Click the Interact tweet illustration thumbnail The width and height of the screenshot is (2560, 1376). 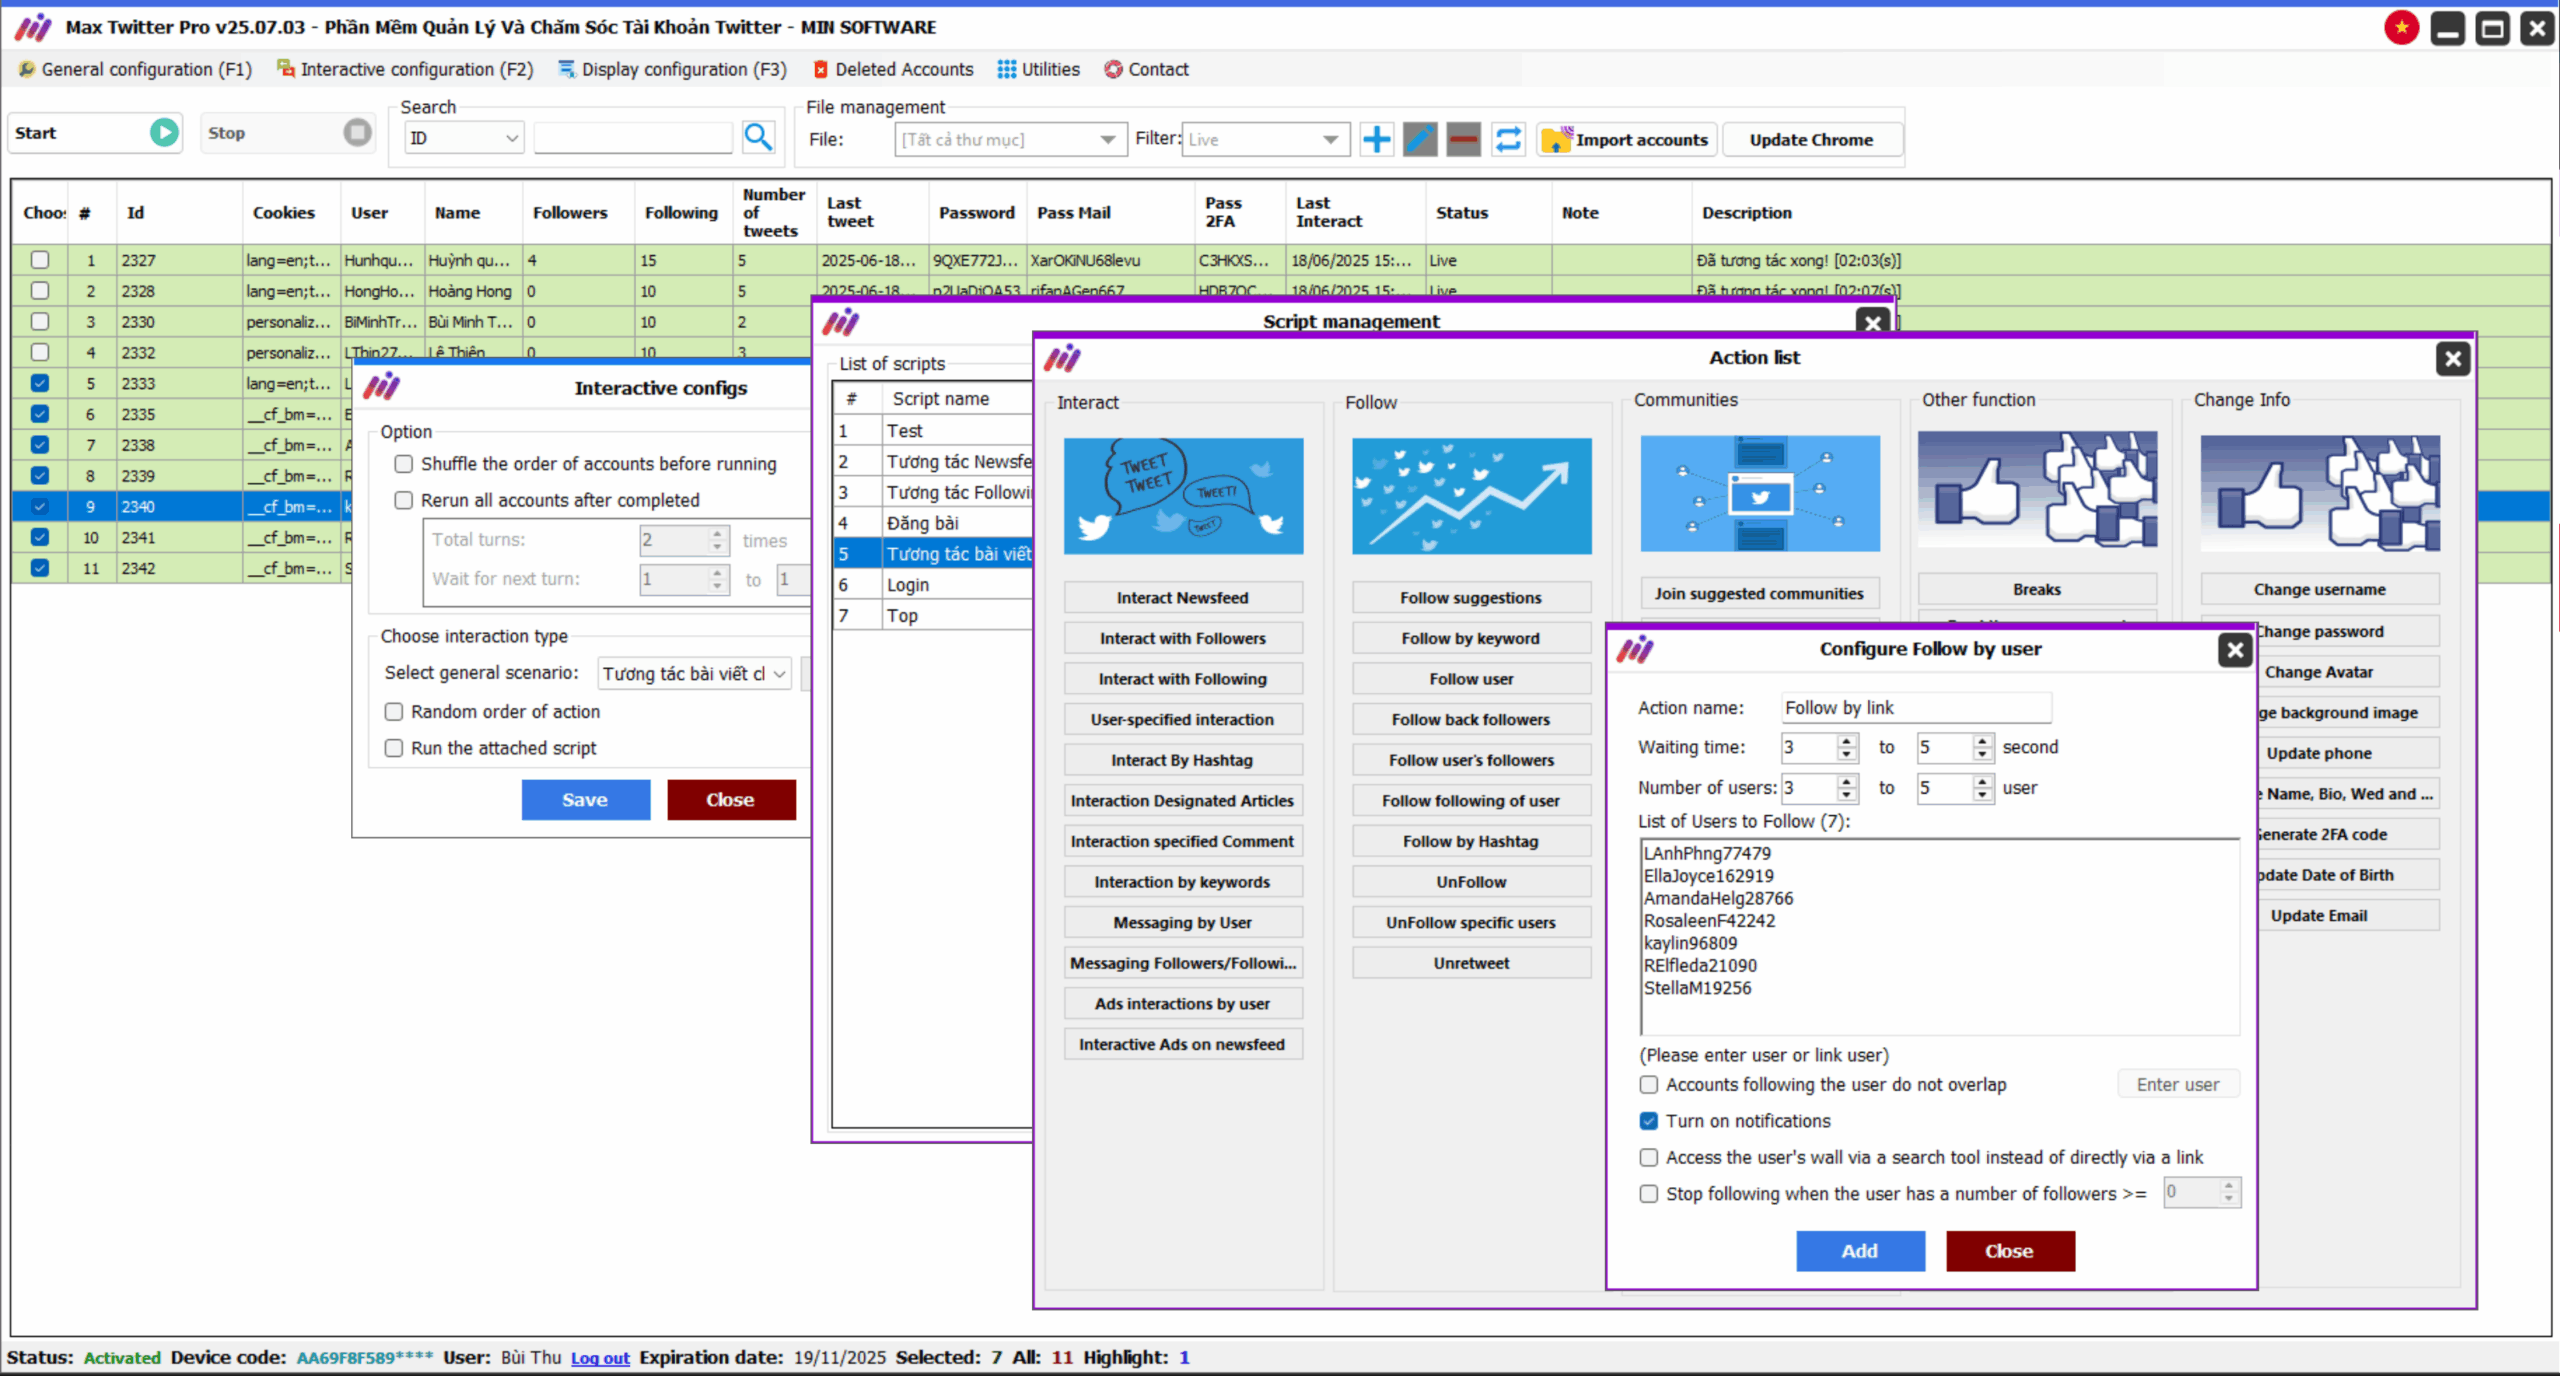click(x=1183, y=496)
